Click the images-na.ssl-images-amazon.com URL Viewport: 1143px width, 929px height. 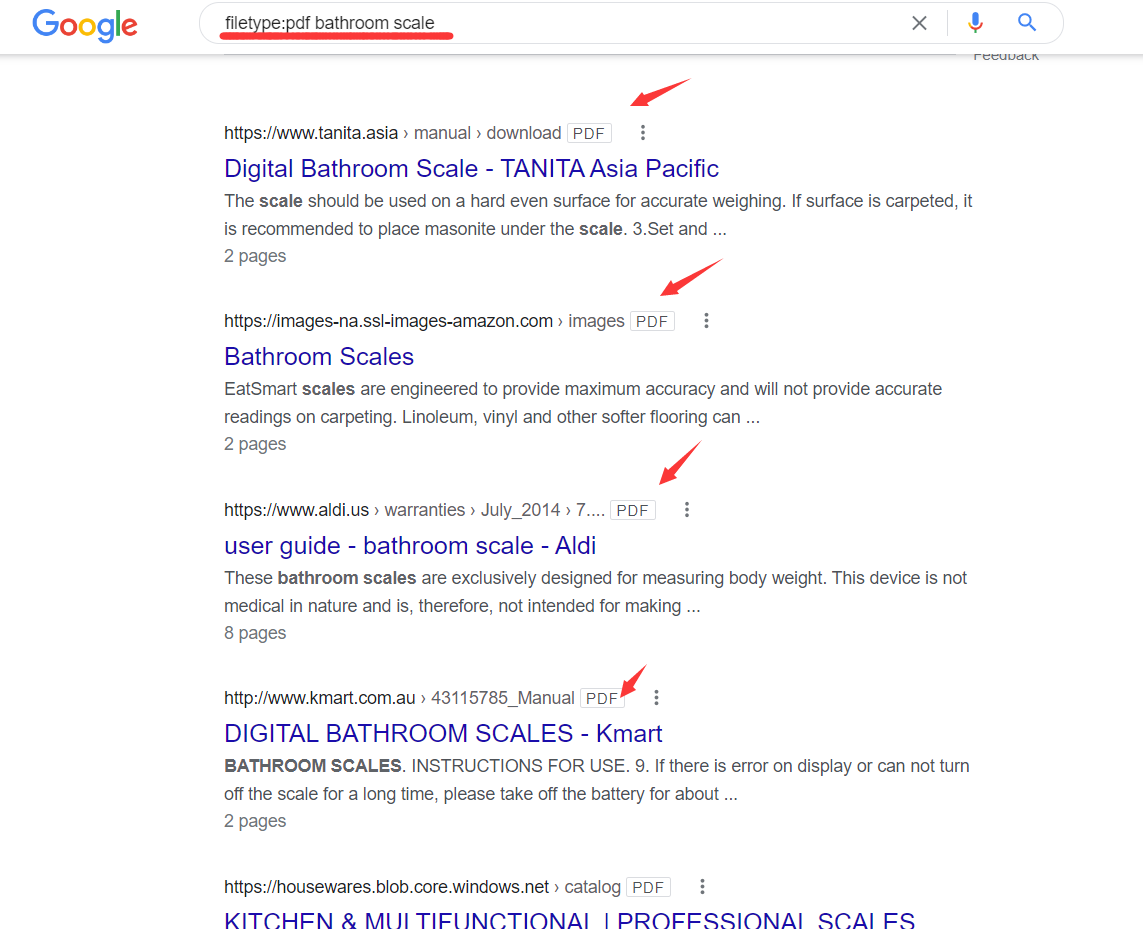[424, 321]
